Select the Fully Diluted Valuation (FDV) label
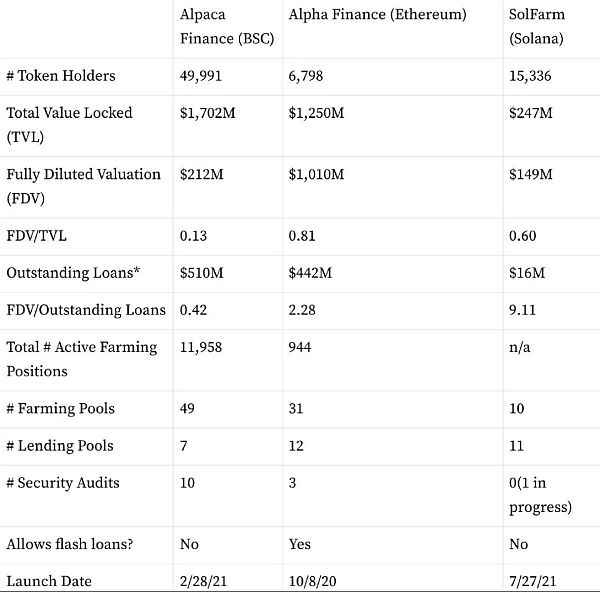The image size is (600, 592). [83, 186]
